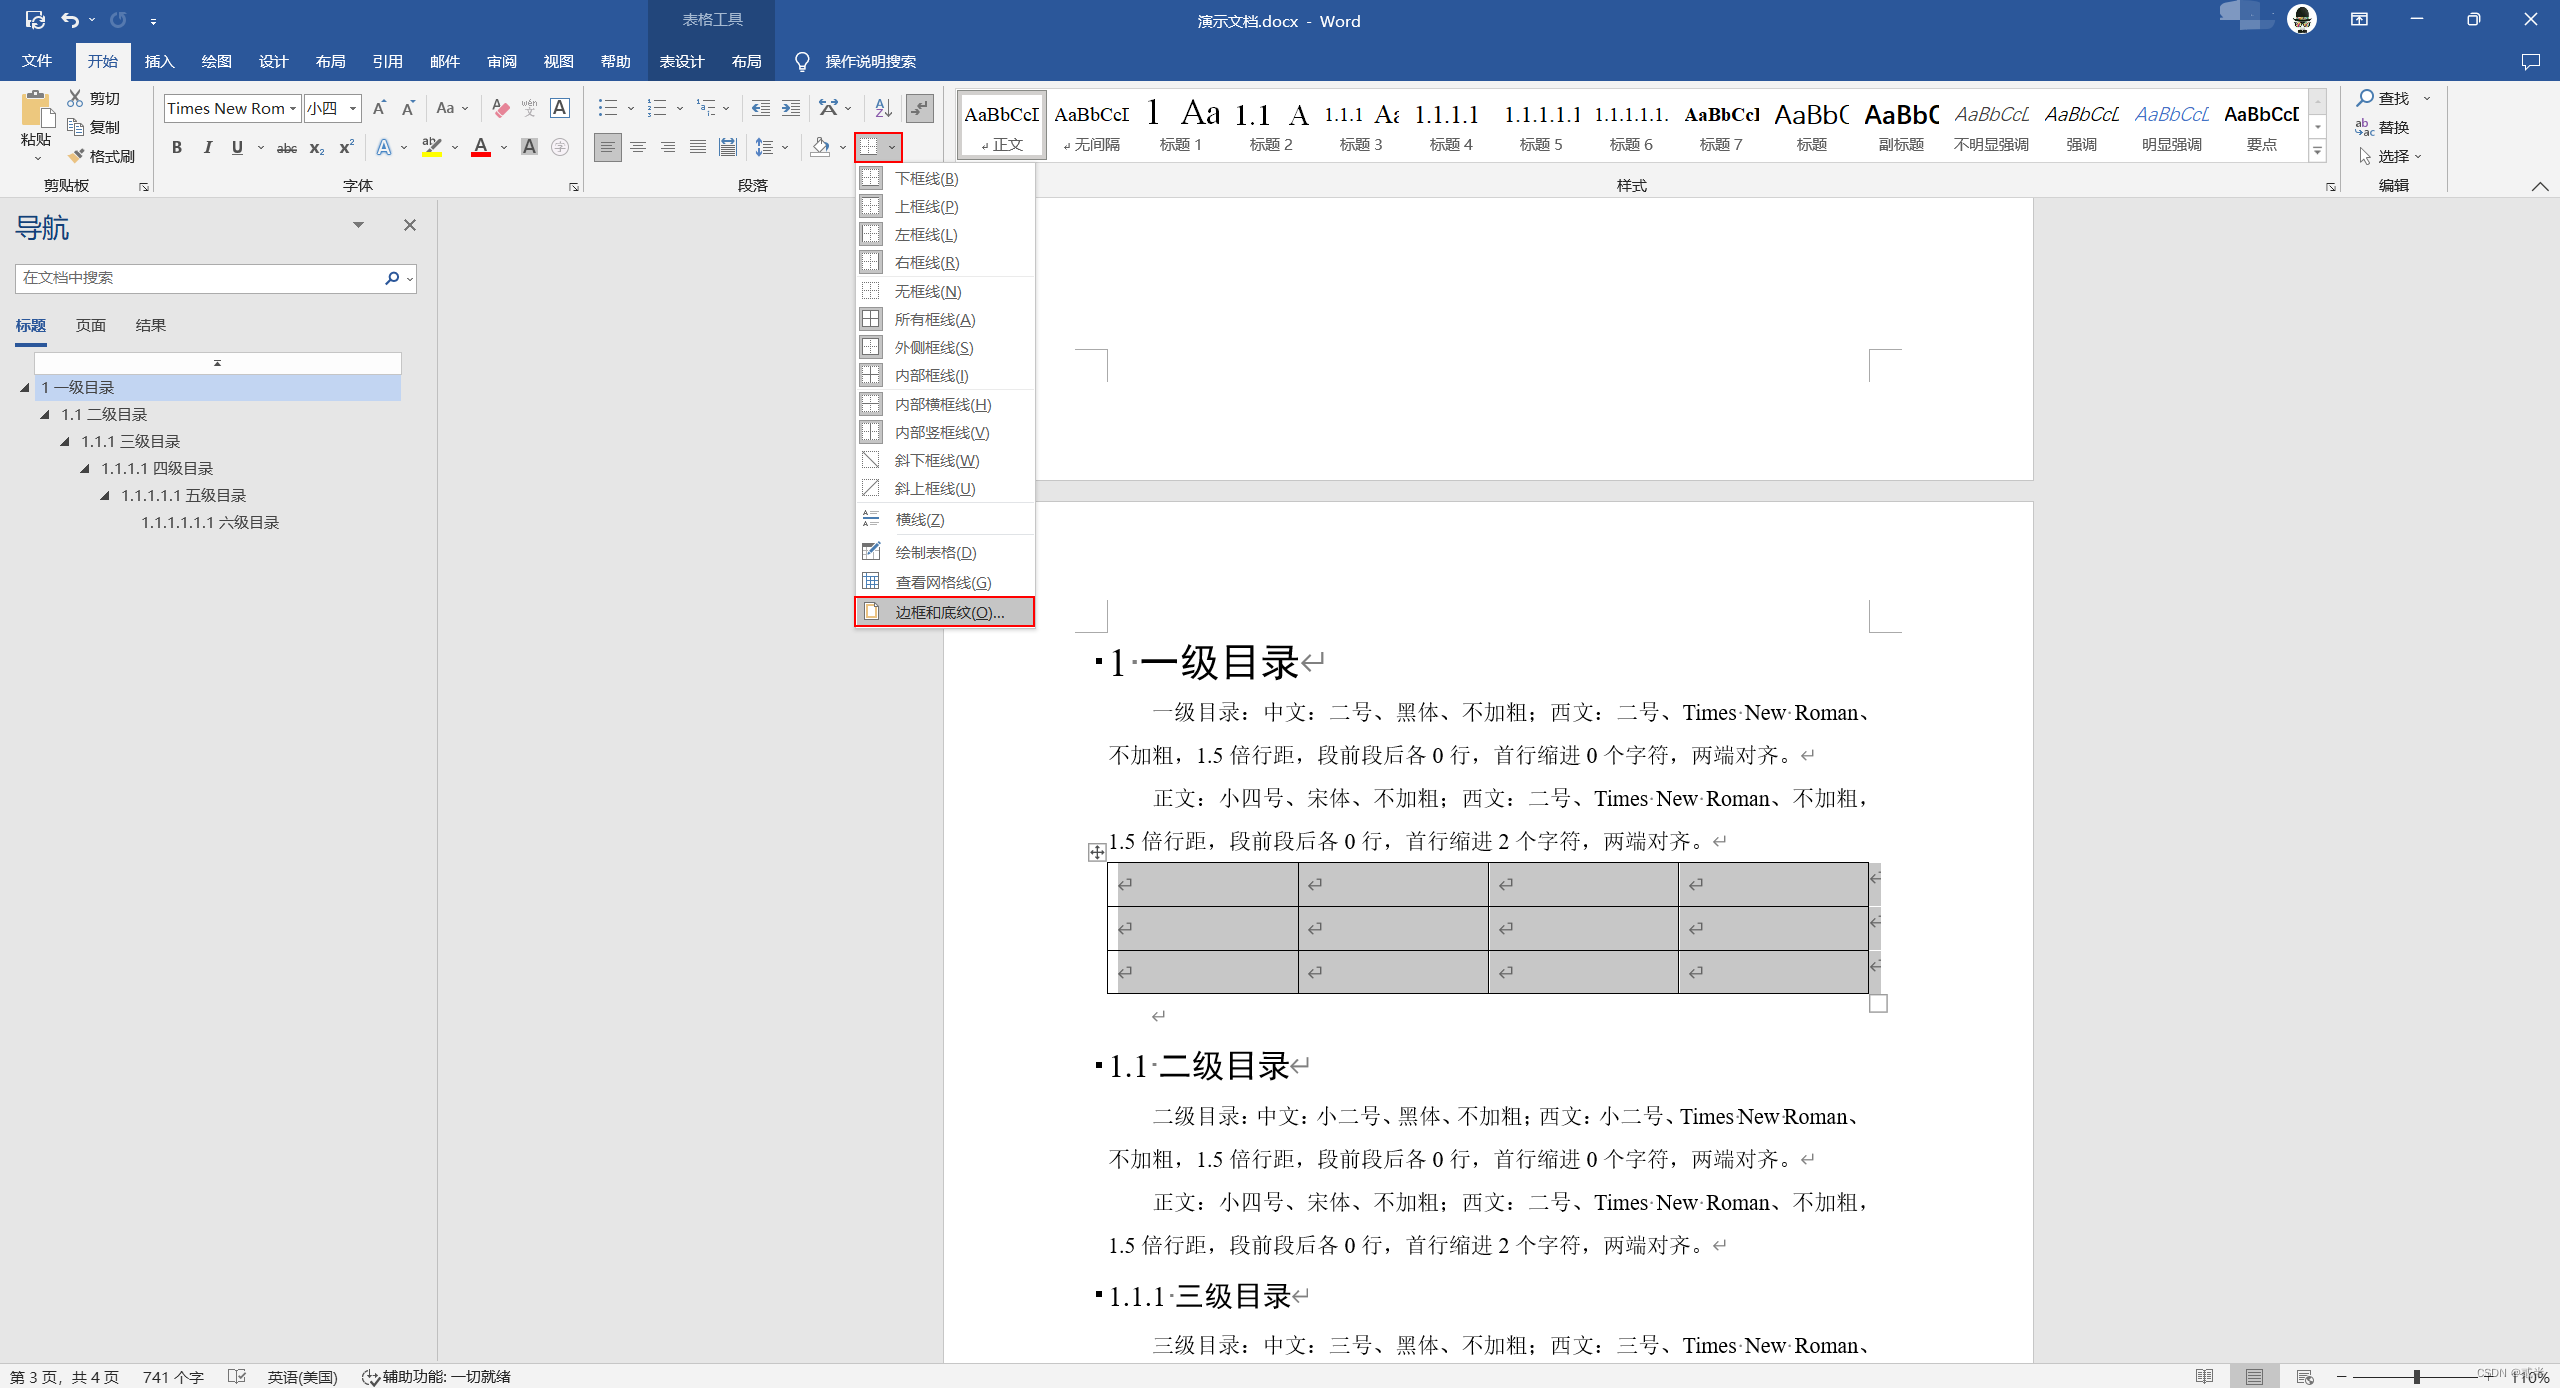Apply strikethrough to text

pyautogui.click(x=287, y=148)
